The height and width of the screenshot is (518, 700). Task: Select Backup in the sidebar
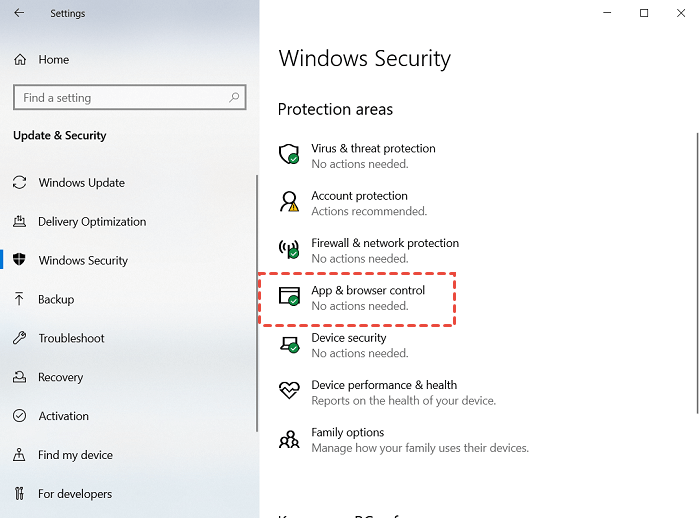click(x=56, y=299)
